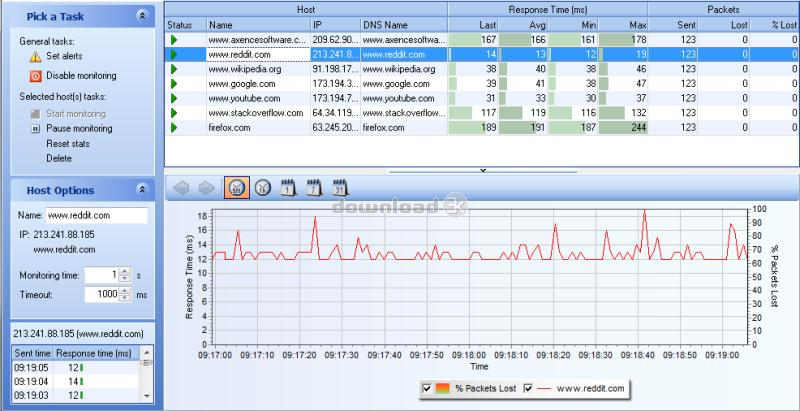Viewport: 800px width, 411px height.
Task: Click the Pause monitoring icon
Action: (35, 129)
